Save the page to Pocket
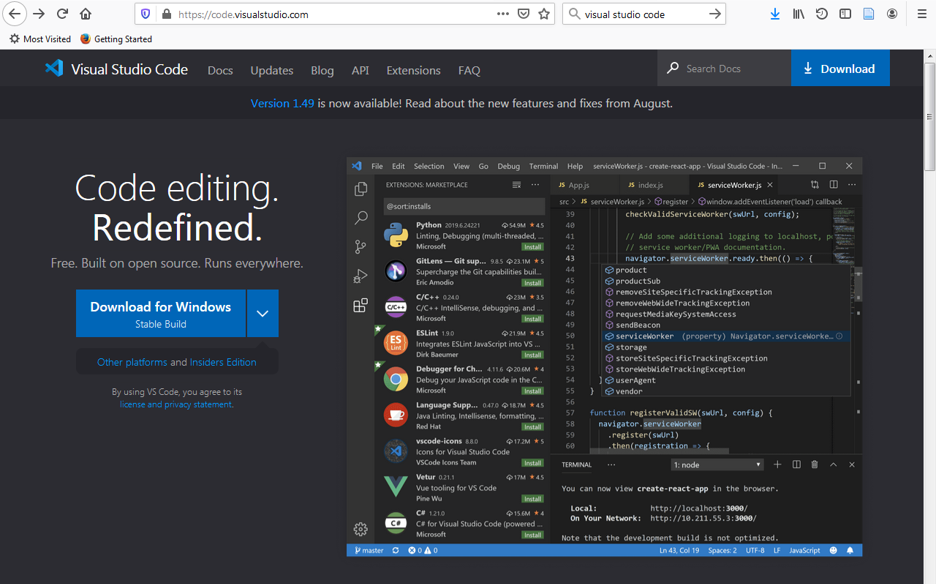 (524, 14)
